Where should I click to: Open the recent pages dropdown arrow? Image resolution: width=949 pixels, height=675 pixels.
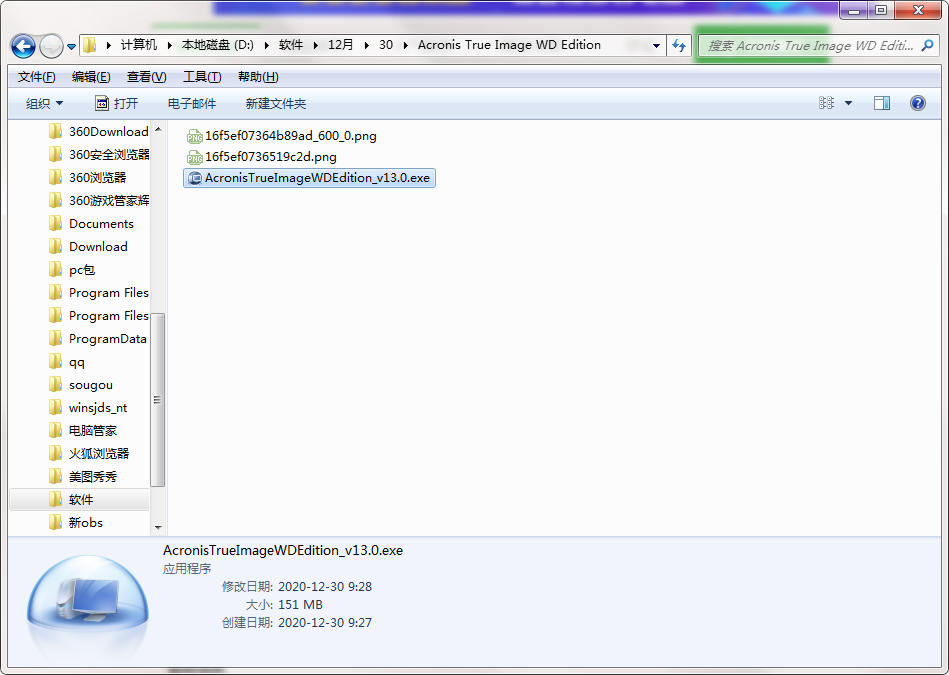click(x=71, y=47)
